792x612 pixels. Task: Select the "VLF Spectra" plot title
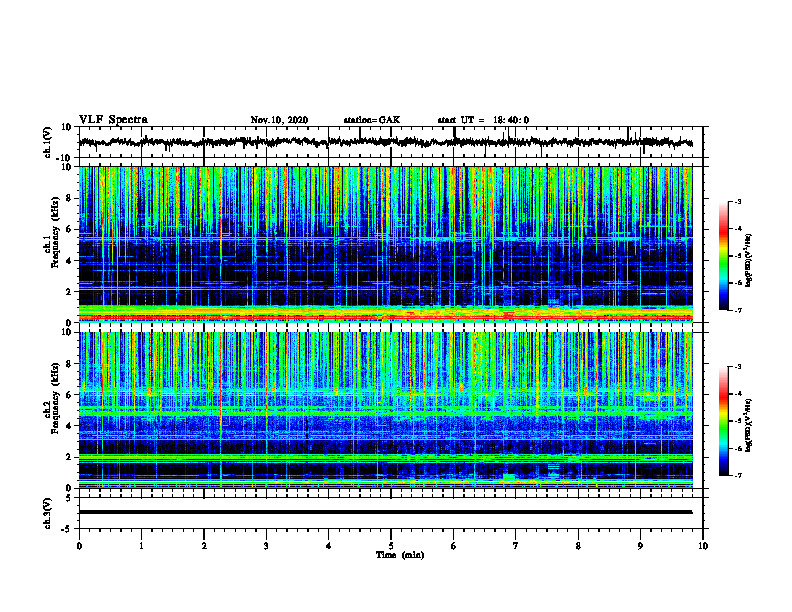(x=113, y=120)
